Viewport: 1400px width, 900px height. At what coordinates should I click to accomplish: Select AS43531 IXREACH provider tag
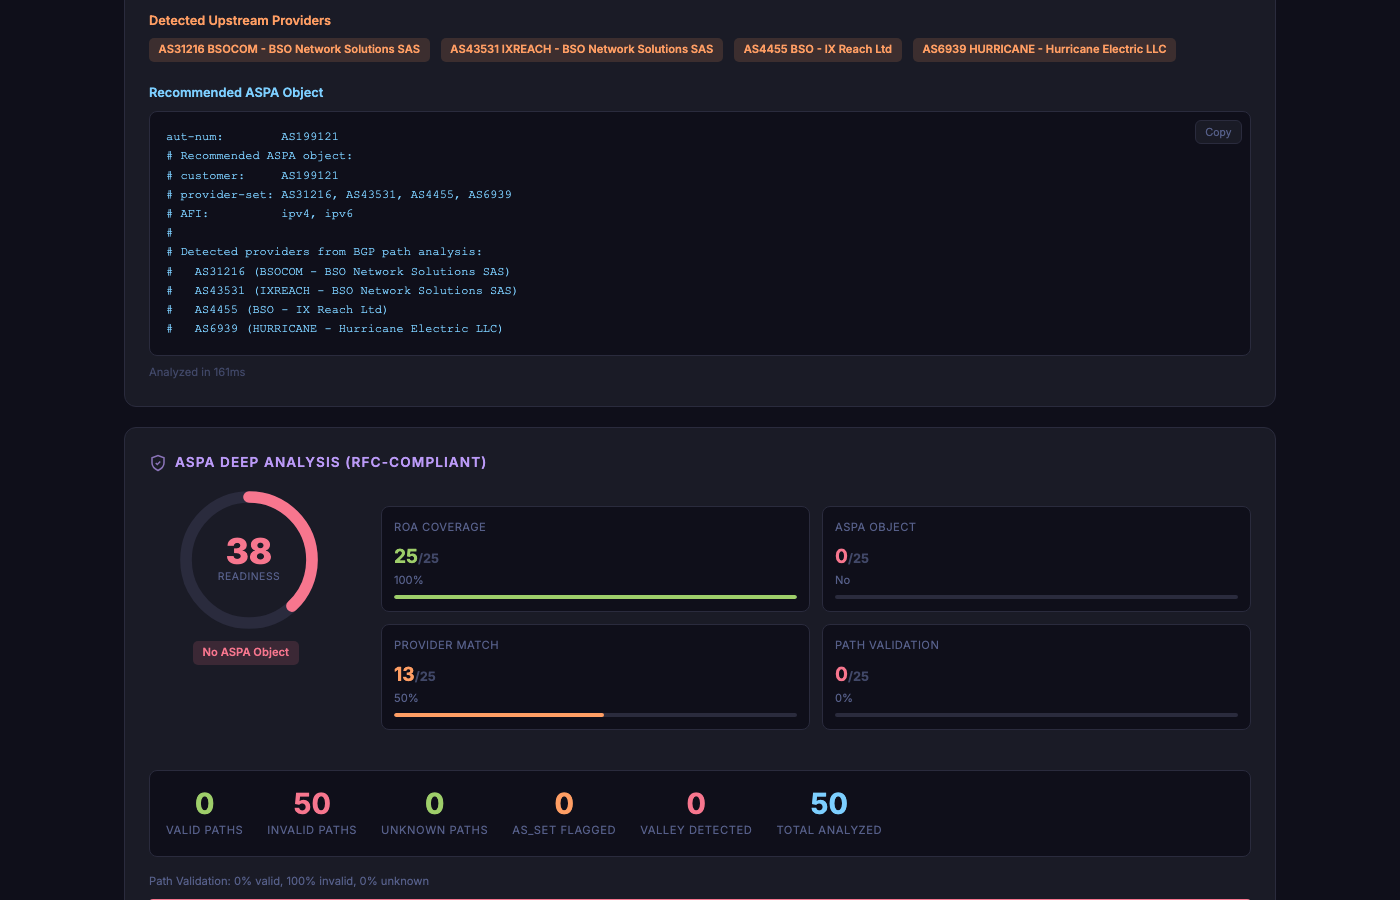pos(582,49)
